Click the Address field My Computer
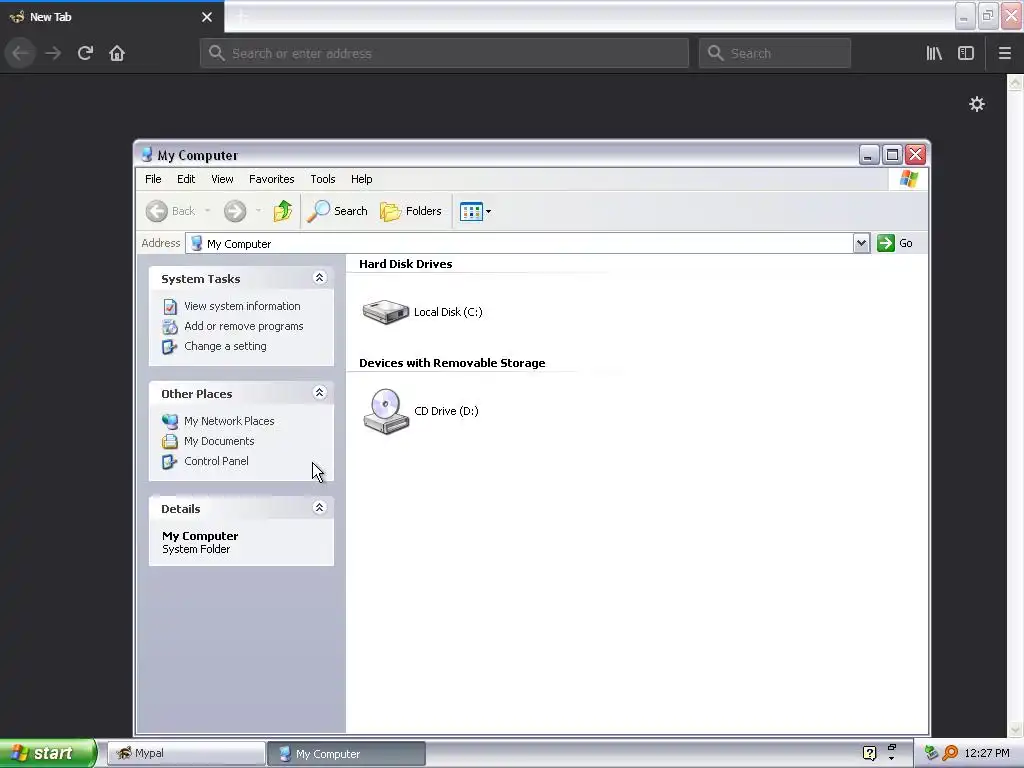1024x768 pixels. [x=519, y=244]
